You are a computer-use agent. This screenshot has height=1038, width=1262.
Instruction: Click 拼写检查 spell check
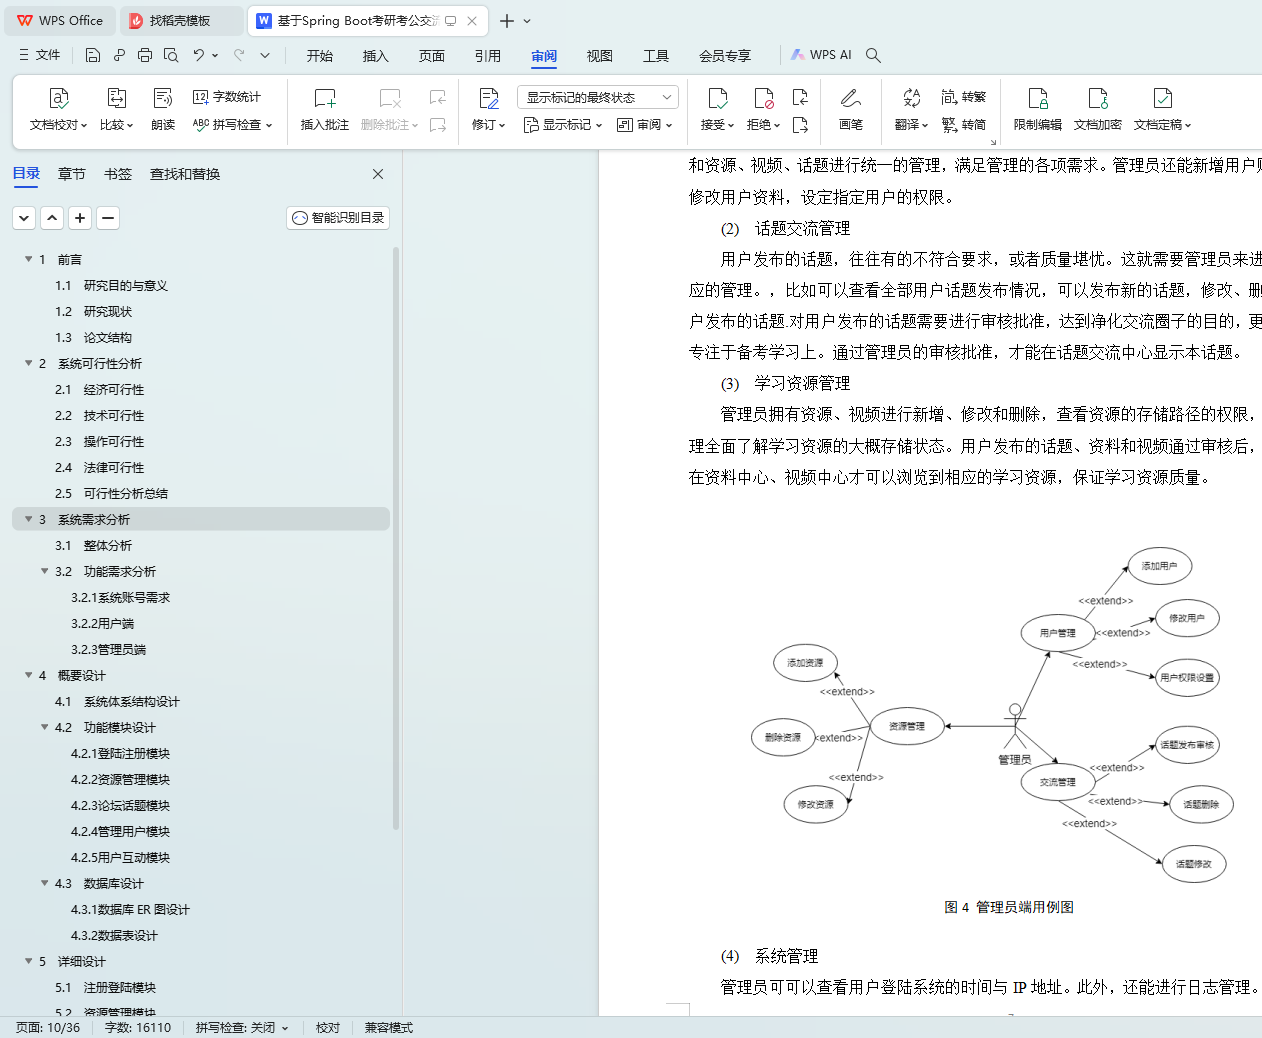[x=232, y=125]
